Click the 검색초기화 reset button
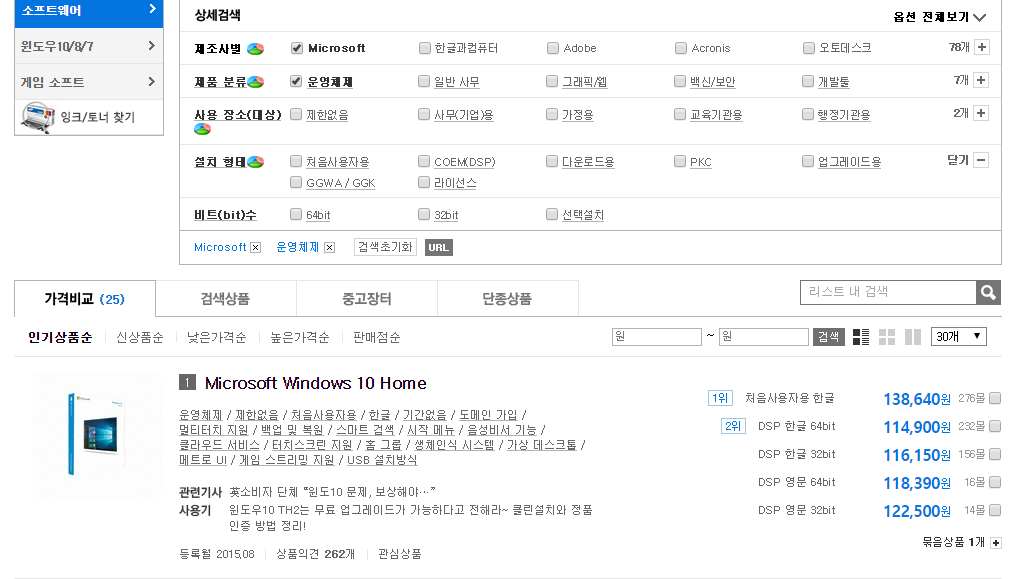Screen dimensions: 1009x579 (x=385, y=247)
